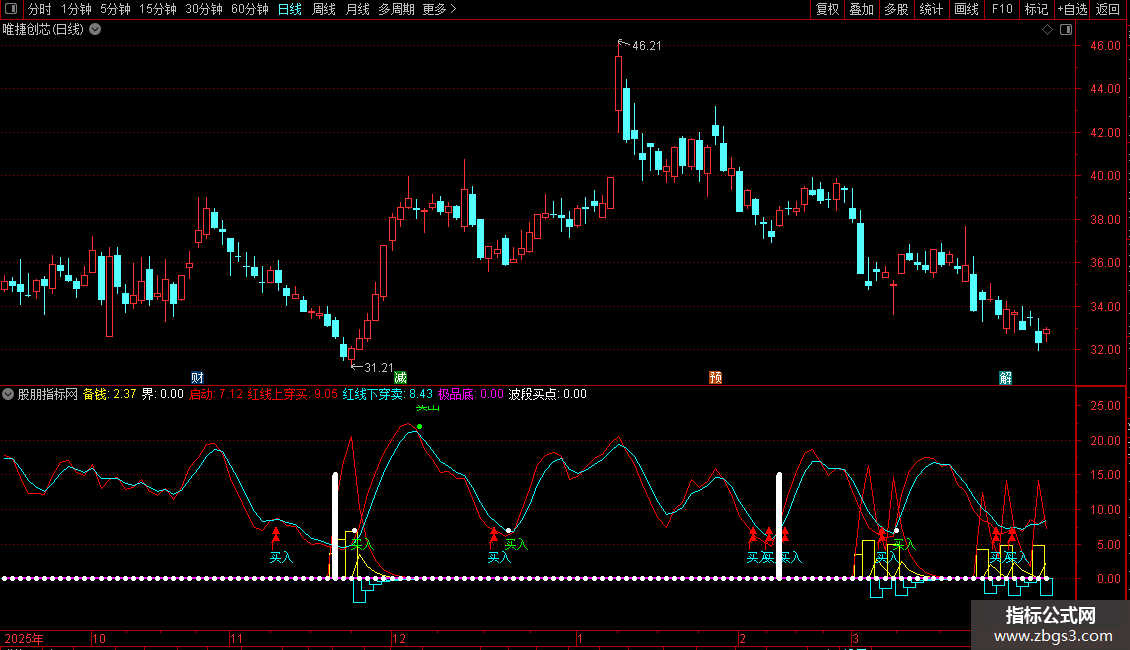Viewport: 1130px width, 650px height.
Task: Click the 31.21 low price label
Action: tap(378, 368)
